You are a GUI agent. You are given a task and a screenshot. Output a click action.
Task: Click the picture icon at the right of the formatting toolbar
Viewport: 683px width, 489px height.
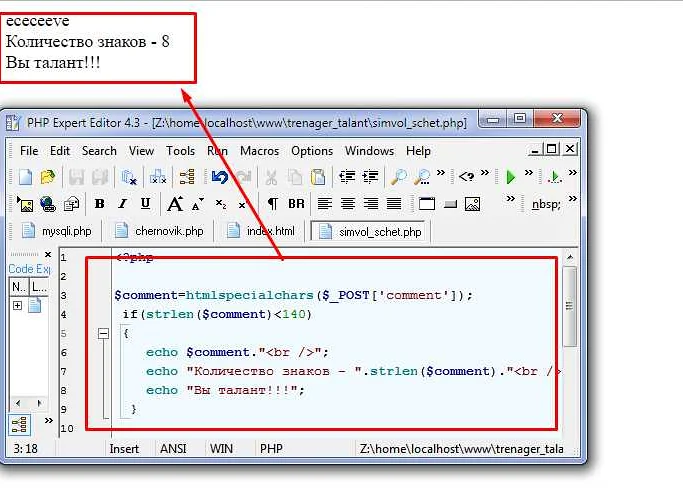pos(472,203)
